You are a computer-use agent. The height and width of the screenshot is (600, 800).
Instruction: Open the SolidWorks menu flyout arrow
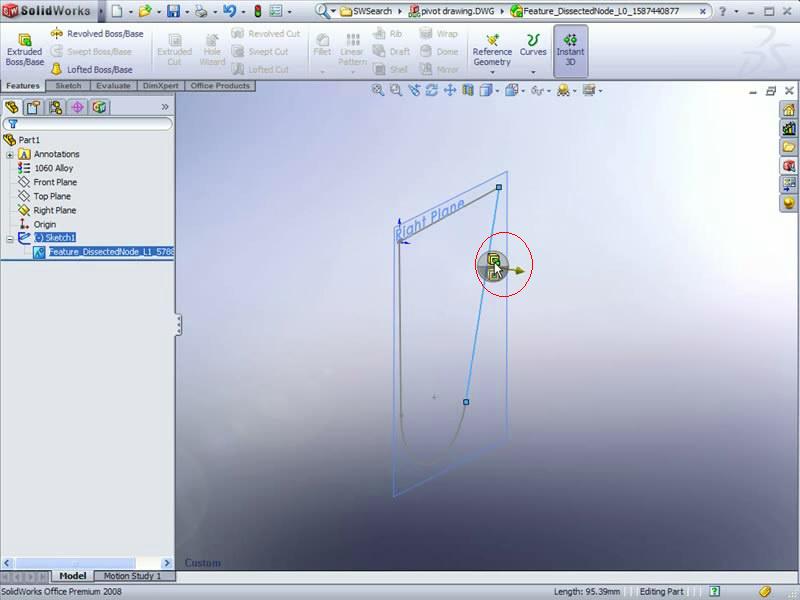point(101,11)
